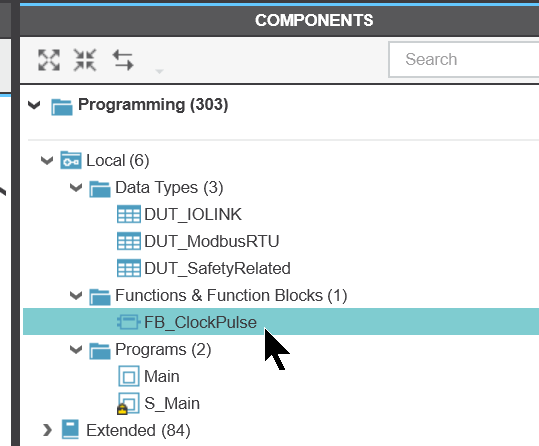Click the Expand All toolbar icon
539x446 pixels.
pos(49,60)
